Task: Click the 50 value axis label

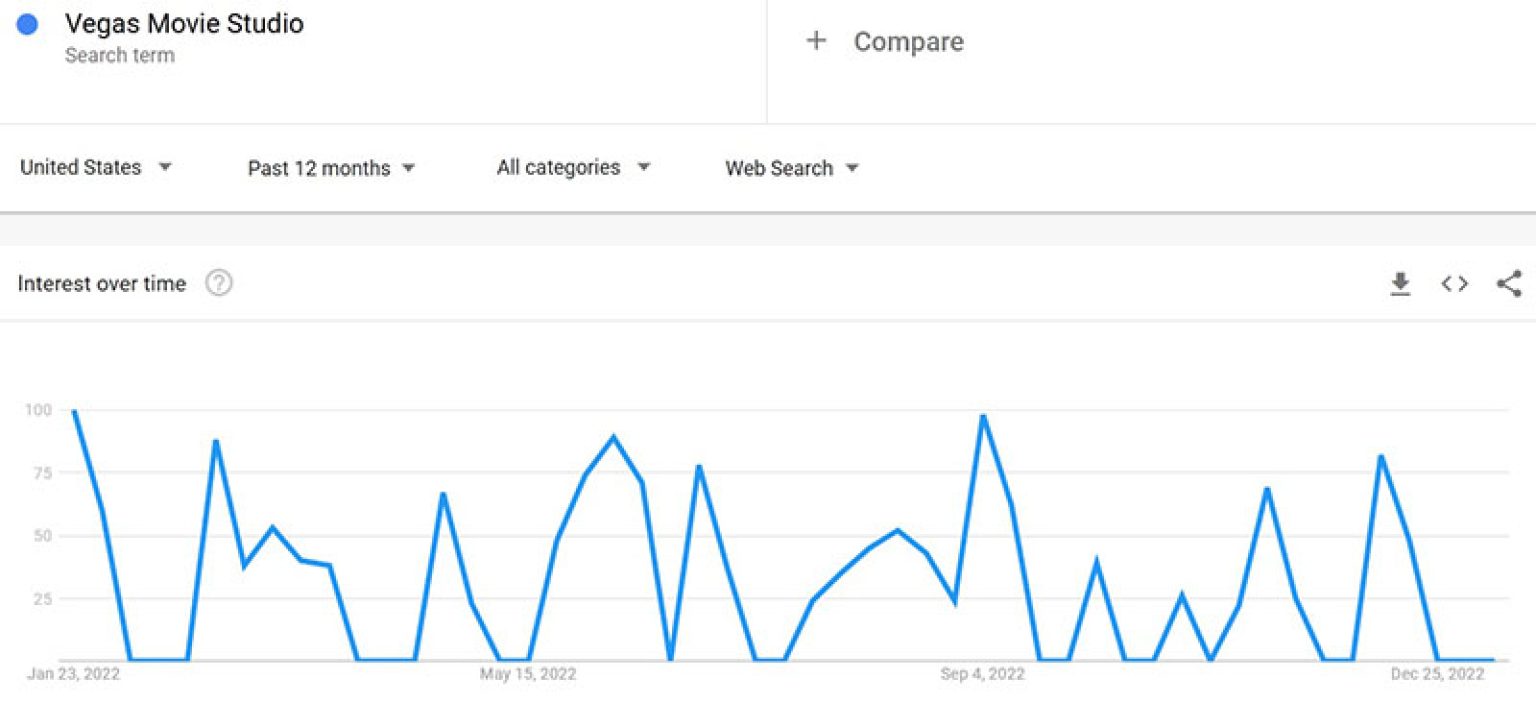Action: tap(41, 536)
